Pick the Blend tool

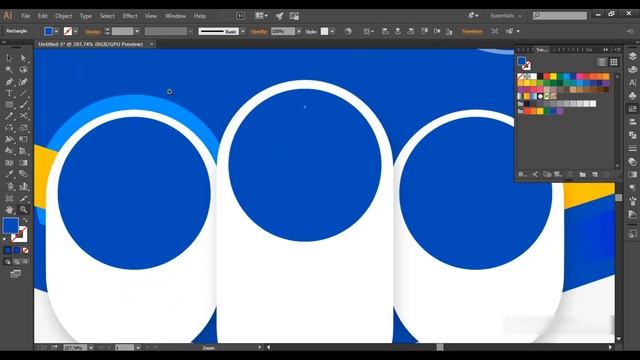tap(23, 174)
